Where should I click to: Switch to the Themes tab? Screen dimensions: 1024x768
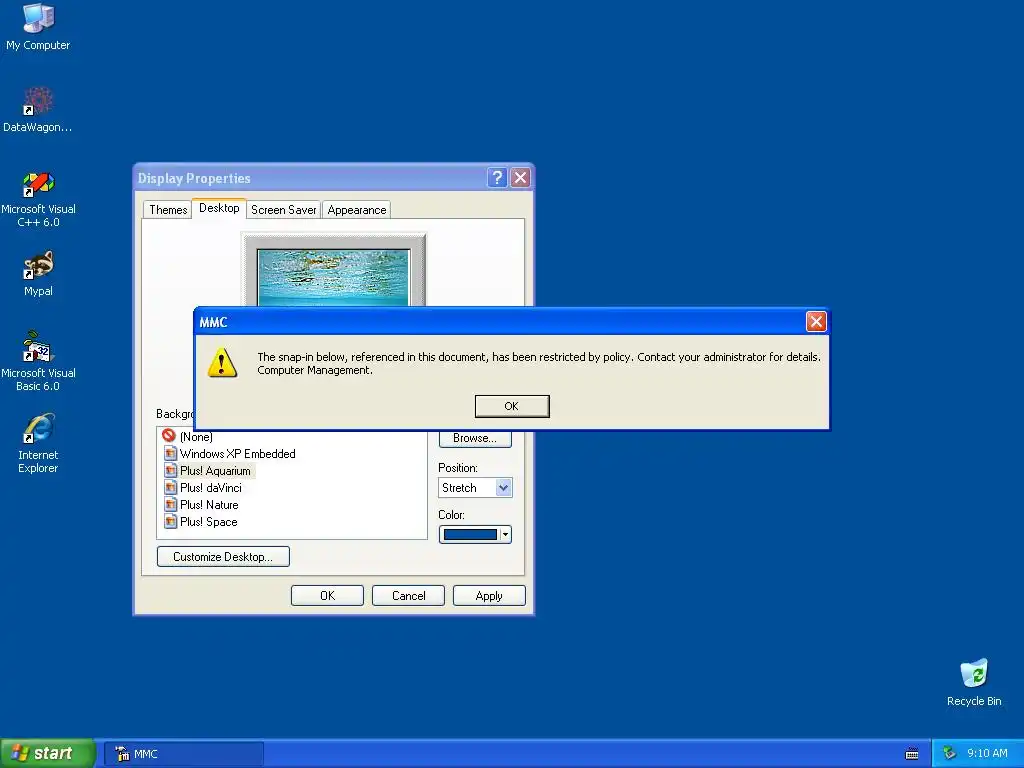[x=168, y=210]
